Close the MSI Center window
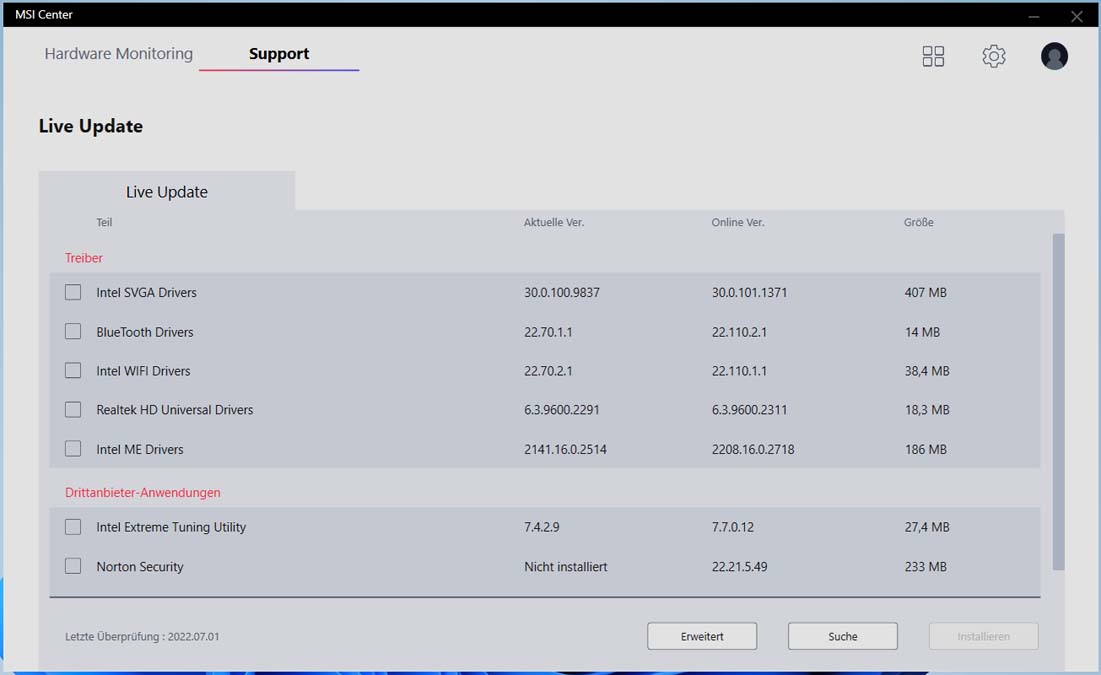This screenshot has height=675, width=1101. point(1076,15)
